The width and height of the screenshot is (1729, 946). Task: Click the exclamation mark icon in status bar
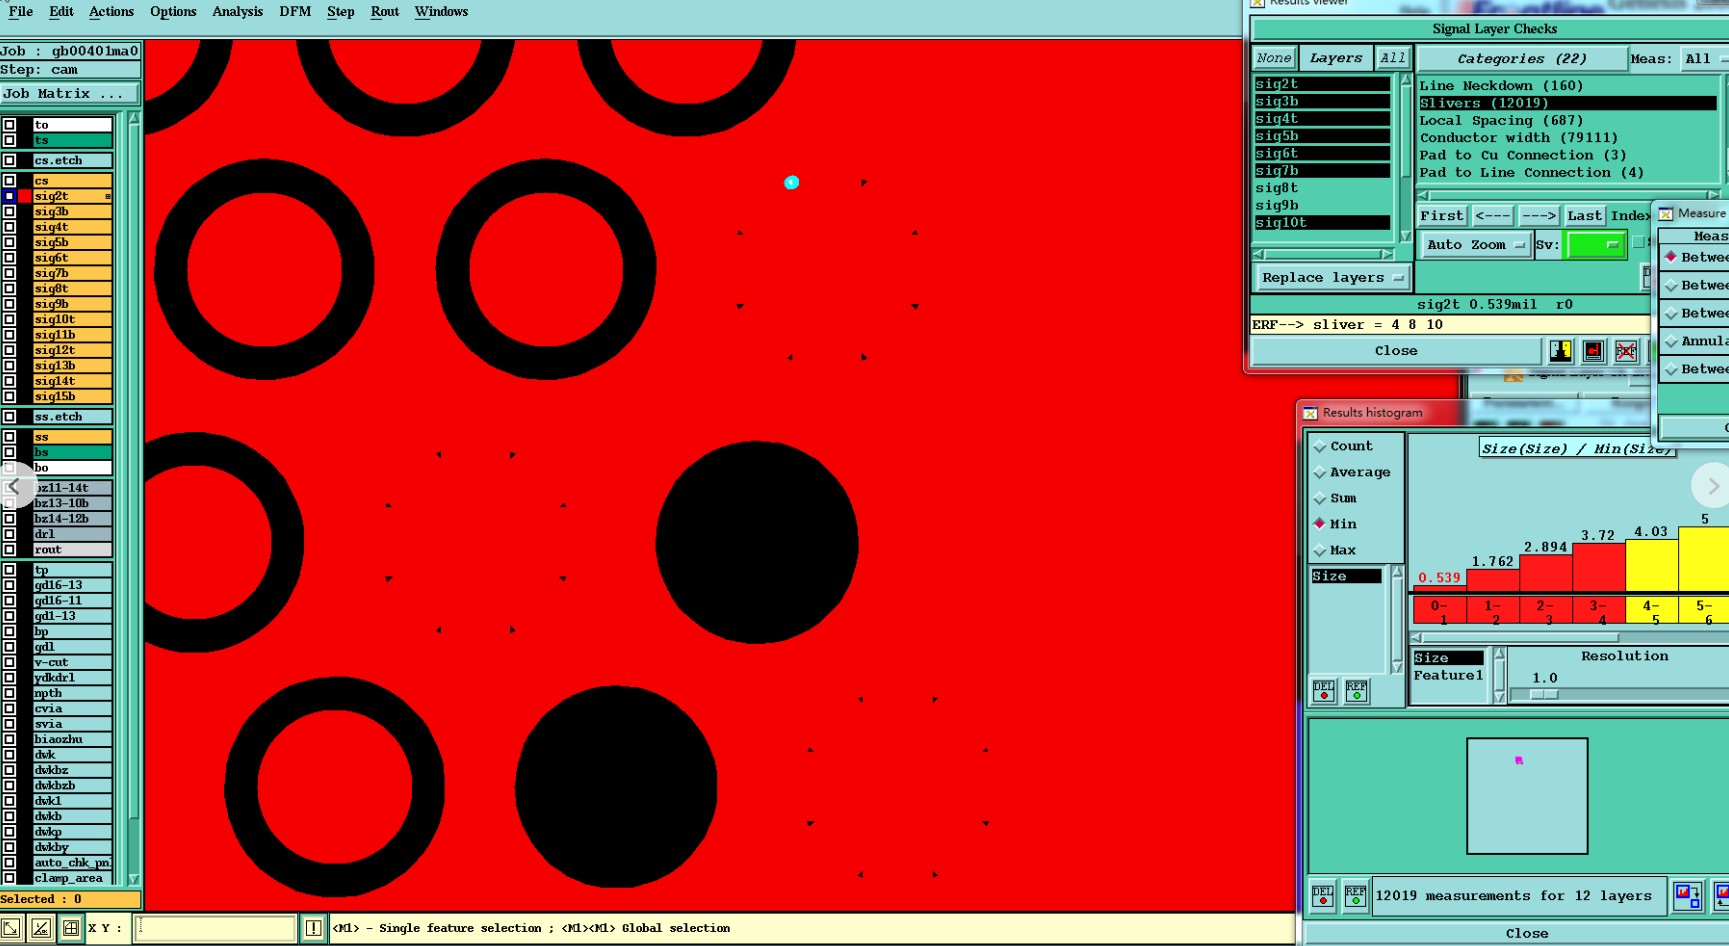[x=313, y=928]
